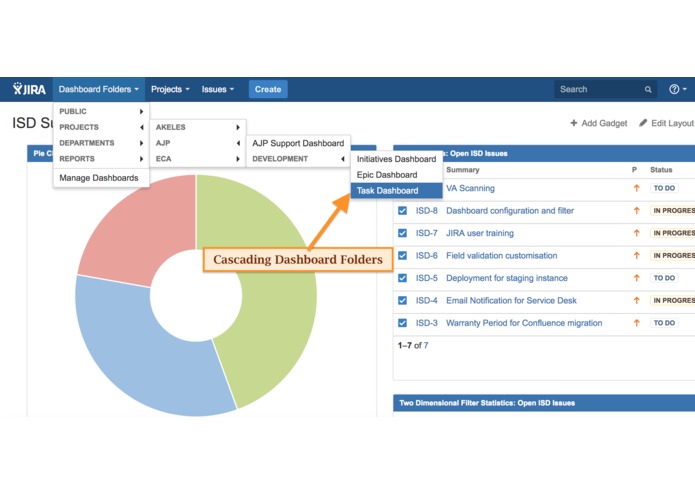Open issue link ISD-7

click(x=426, y=233)
